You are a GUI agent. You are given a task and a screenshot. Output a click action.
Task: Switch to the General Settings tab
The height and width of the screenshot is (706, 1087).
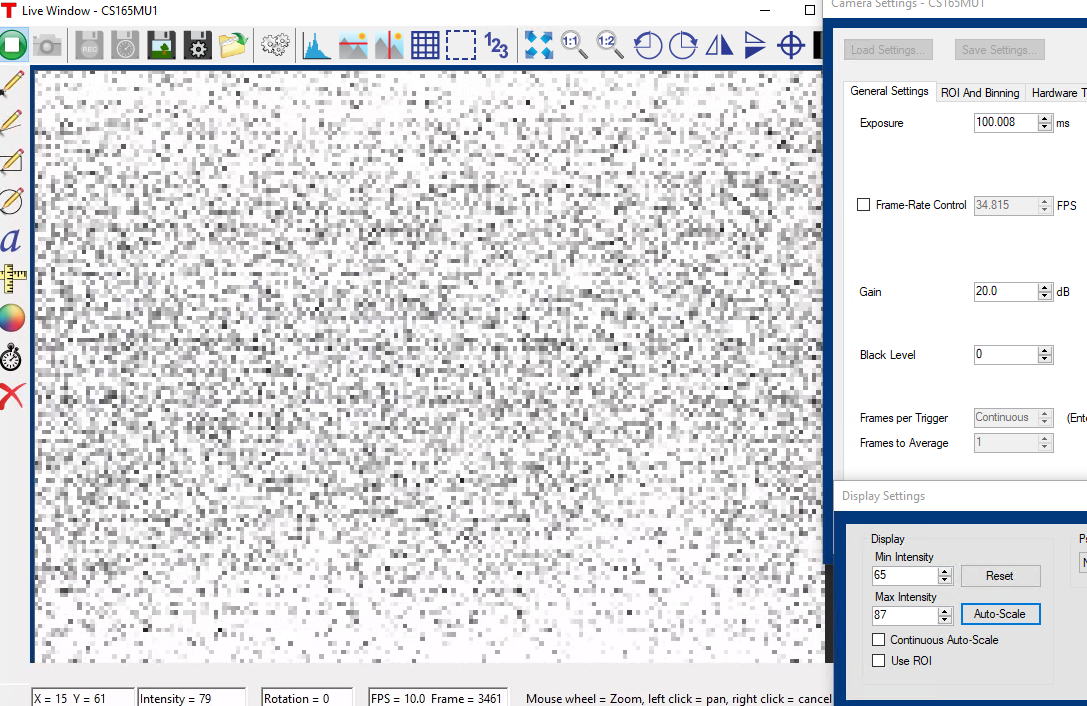coord(889,91)
